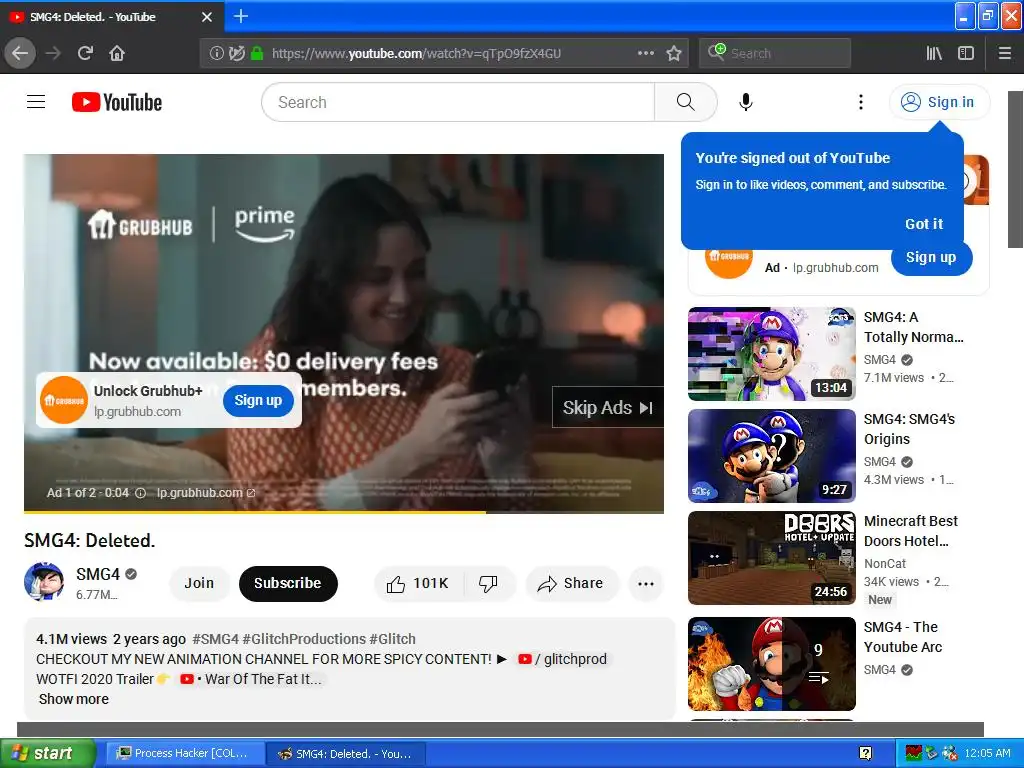The height and width of the screenshot is (768, 1024).
Task: Click the taskbar clock 12:05 AM
Action: click(x=987, y=753)
